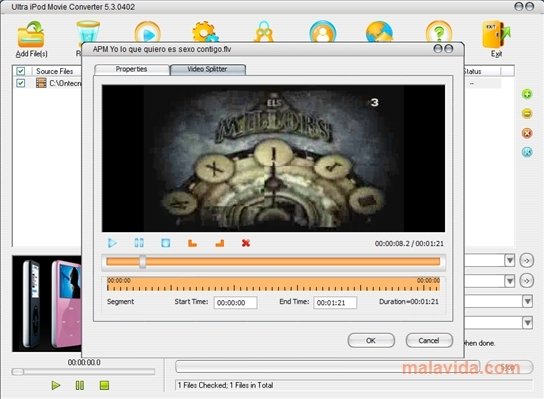The height and width of the screenshot is (399, 544).
Task: Click the yellow minus side icon
Action: click(527, 113)
